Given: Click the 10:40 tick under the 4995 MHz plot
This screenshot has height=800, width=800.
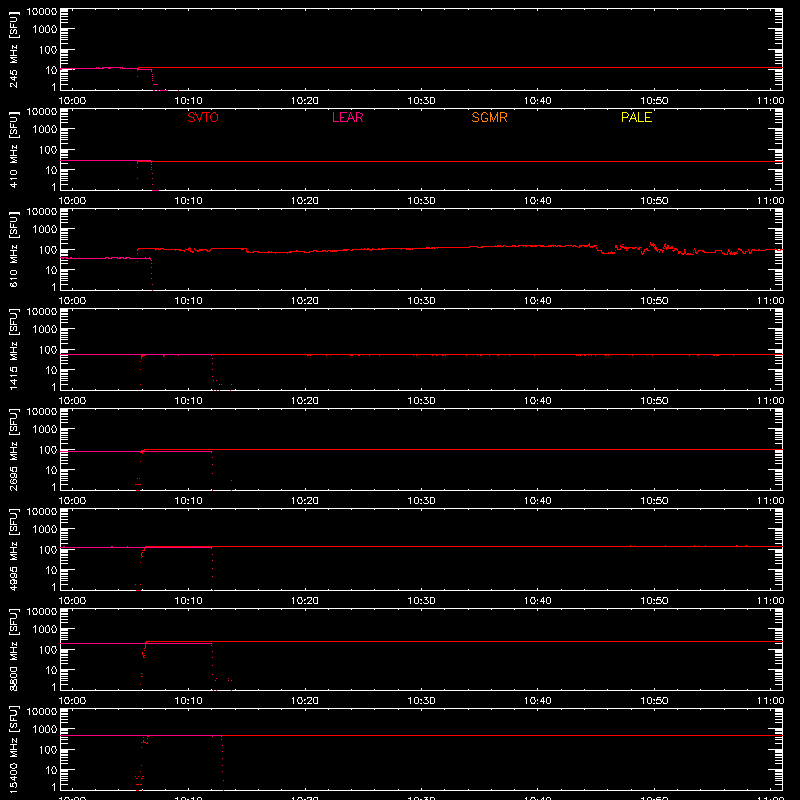Looking at the screenshot, I should (x=537, y=601).
